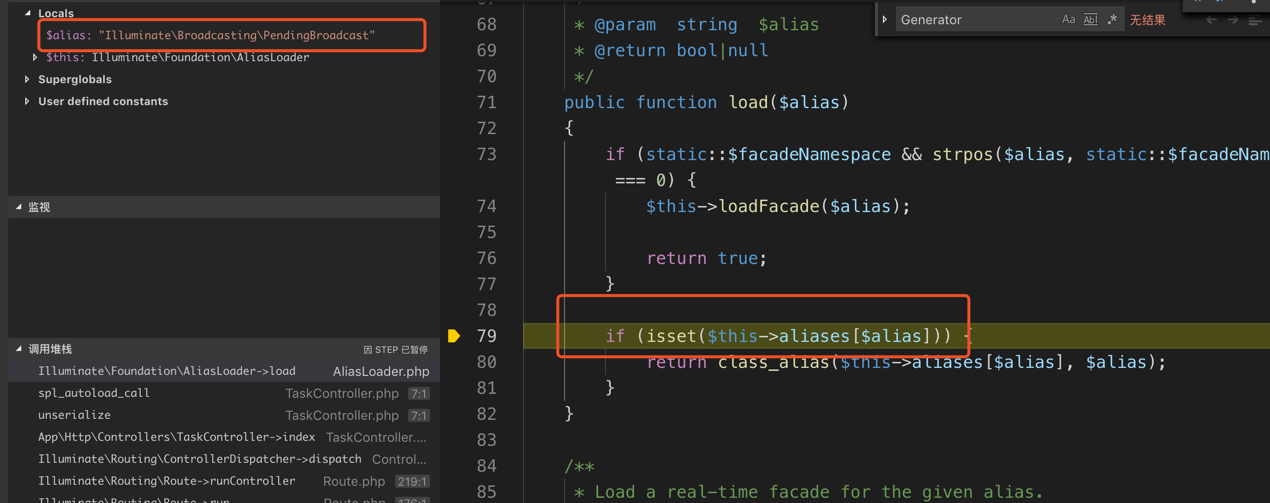
Task: Expand Superglobals section
Action: [28, 79]
